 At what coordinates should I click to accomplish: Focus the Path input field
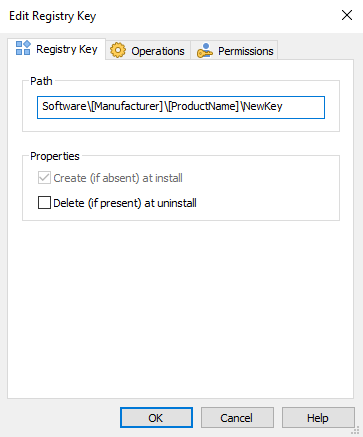(181, 107)
